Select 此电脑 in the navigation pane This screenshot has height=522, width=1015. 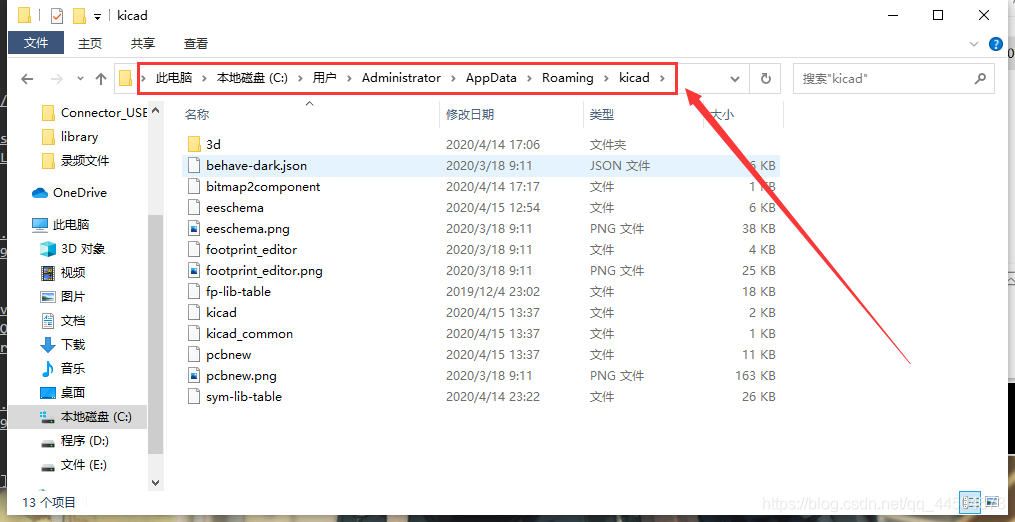pos(71,225)
